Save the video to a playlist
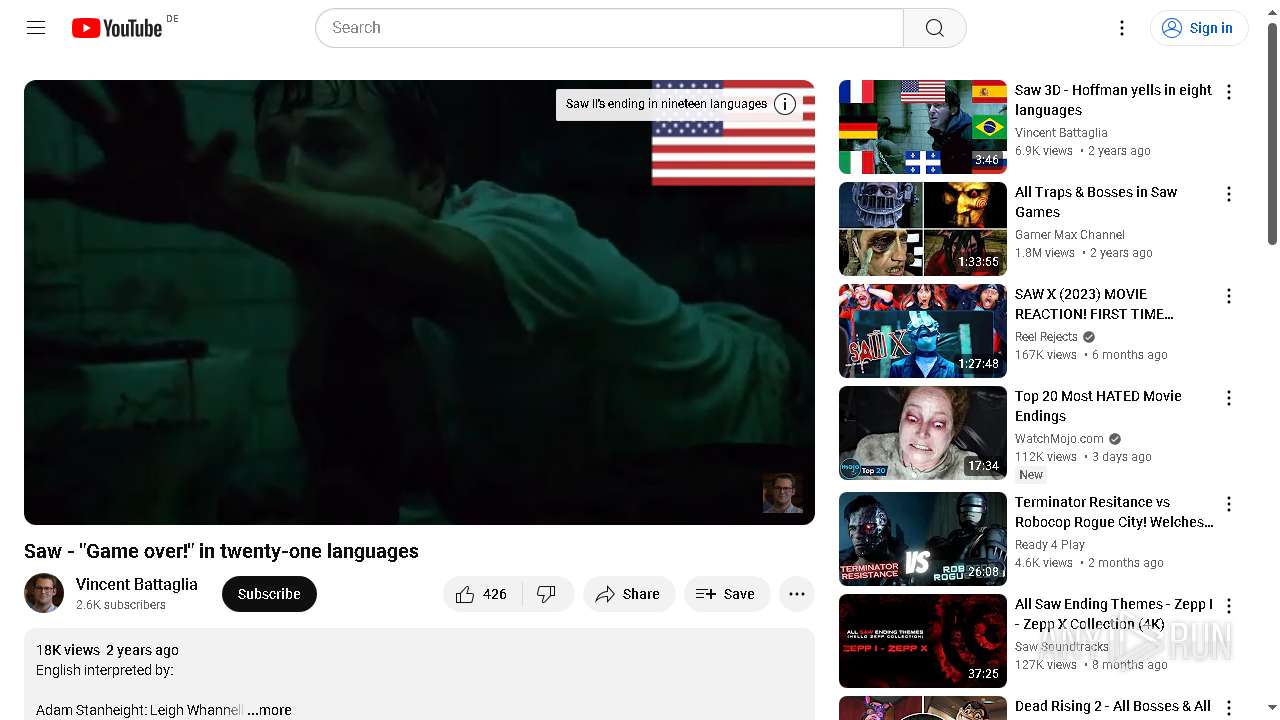Image resolution: width=1280 pixels, height=720 pixels. [x=727, y=594]
